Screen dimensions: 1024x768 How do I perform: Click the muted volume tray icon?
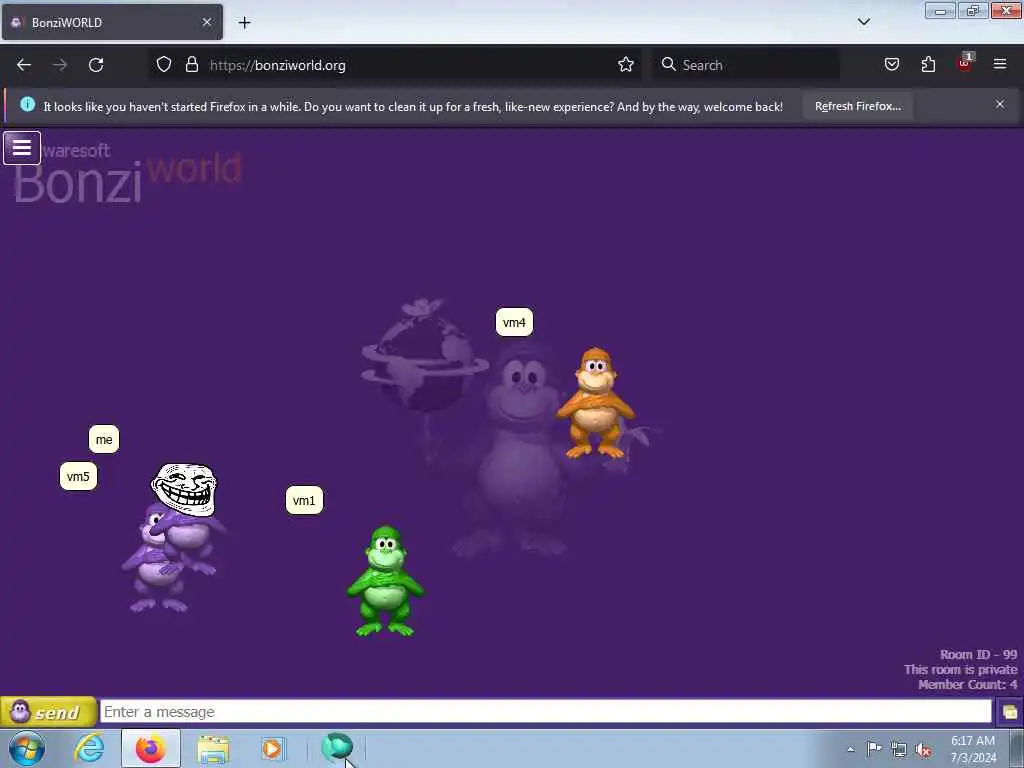[x=923, y=750]
